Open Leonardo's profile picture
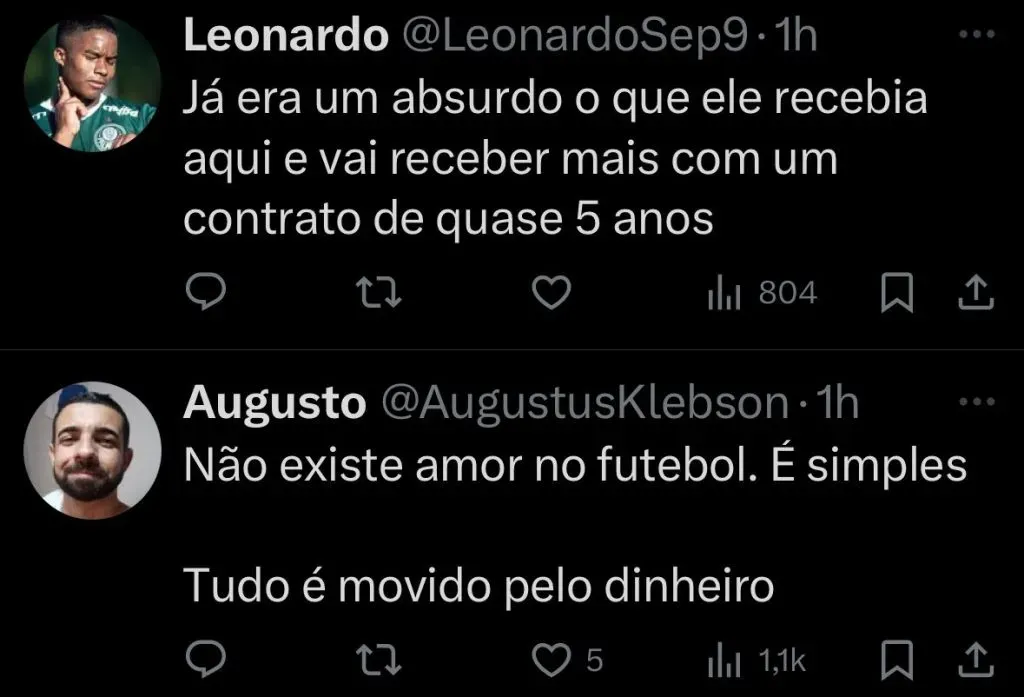The height and width of the screenshot is (697, 1024). [x=93, y=85]
